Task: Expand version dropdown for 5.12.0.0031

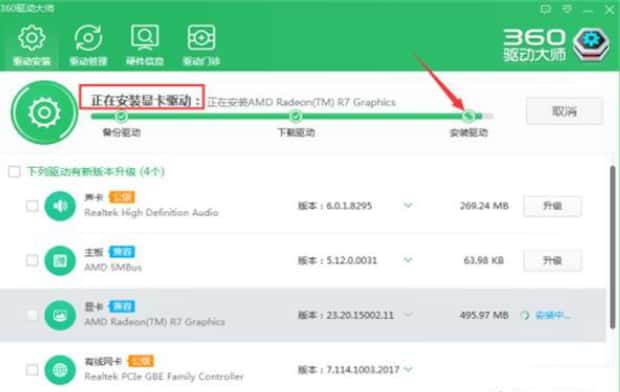Action: [408, 260]
